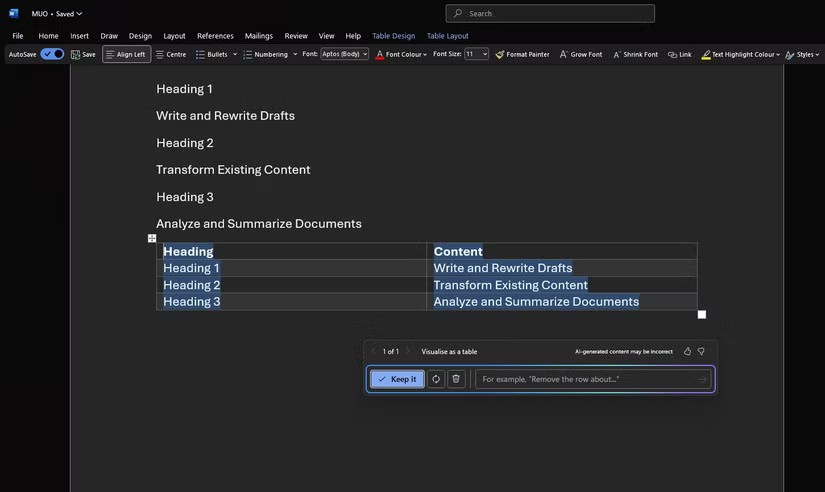The image size is (825, 492).
Task: Open the Font Size dropdown
Action: 477,54
